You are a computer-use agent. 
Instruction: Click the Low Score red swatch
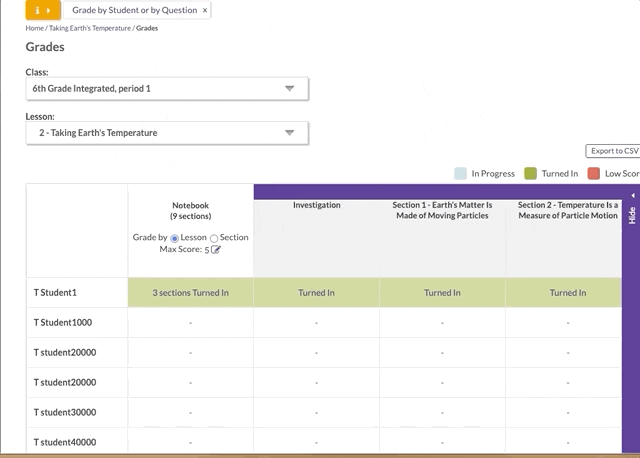click(x=593, y=173)
